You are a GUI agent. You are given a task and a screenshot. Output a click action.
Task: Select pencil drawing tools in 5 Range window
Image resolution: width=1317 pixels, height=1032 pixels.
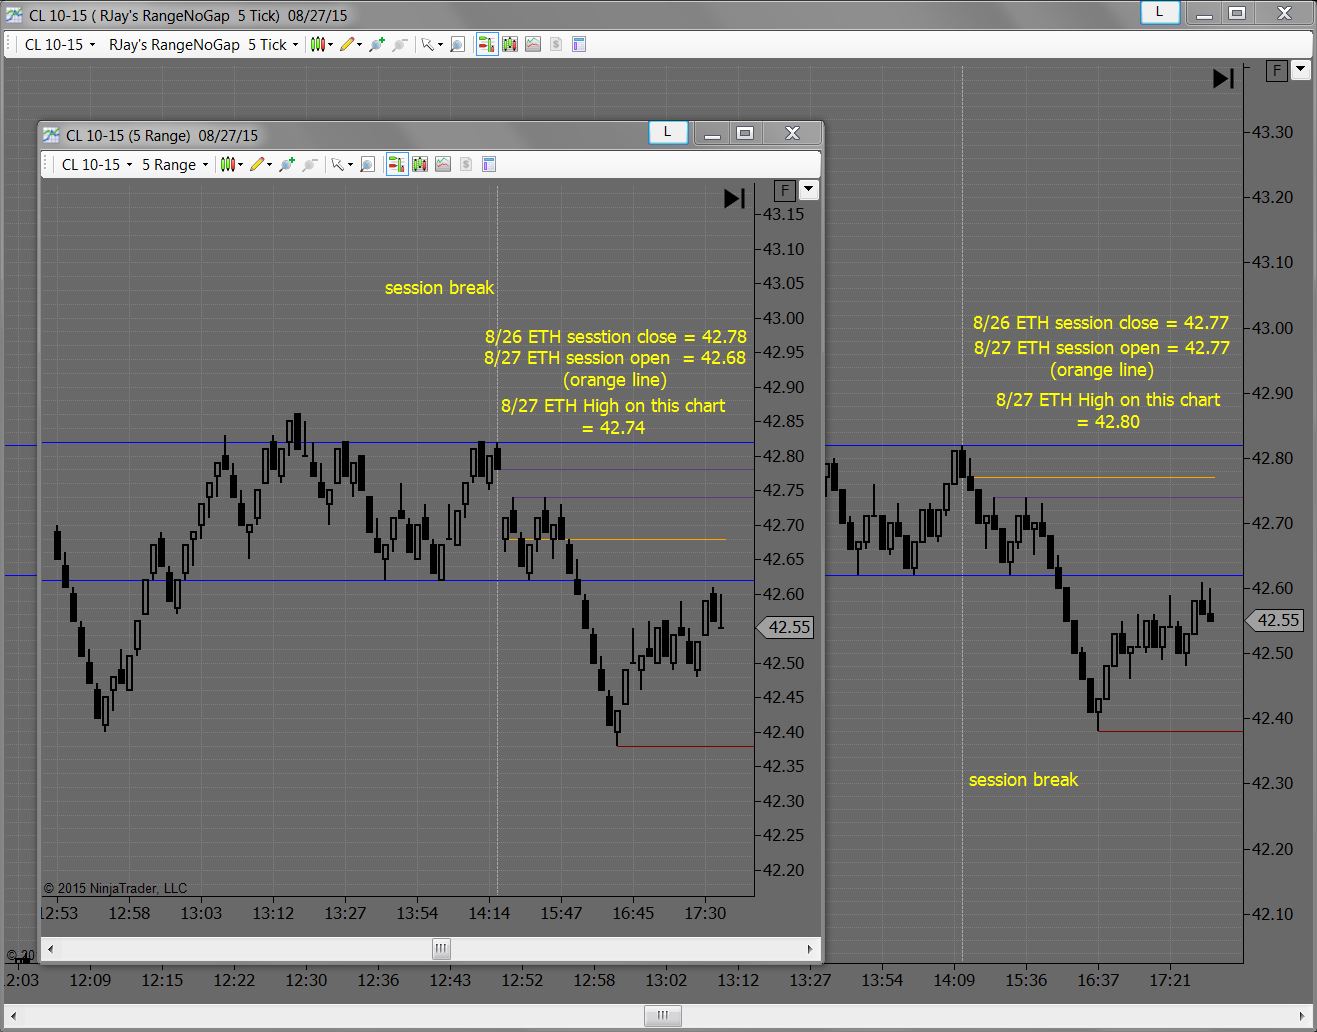point(256,164)
